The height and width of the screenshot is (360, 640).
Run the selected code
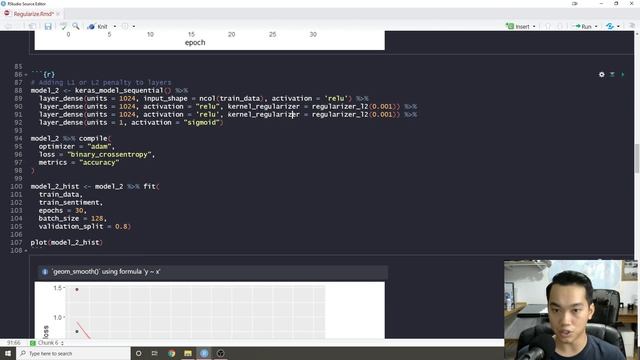(x=583, y=27)
